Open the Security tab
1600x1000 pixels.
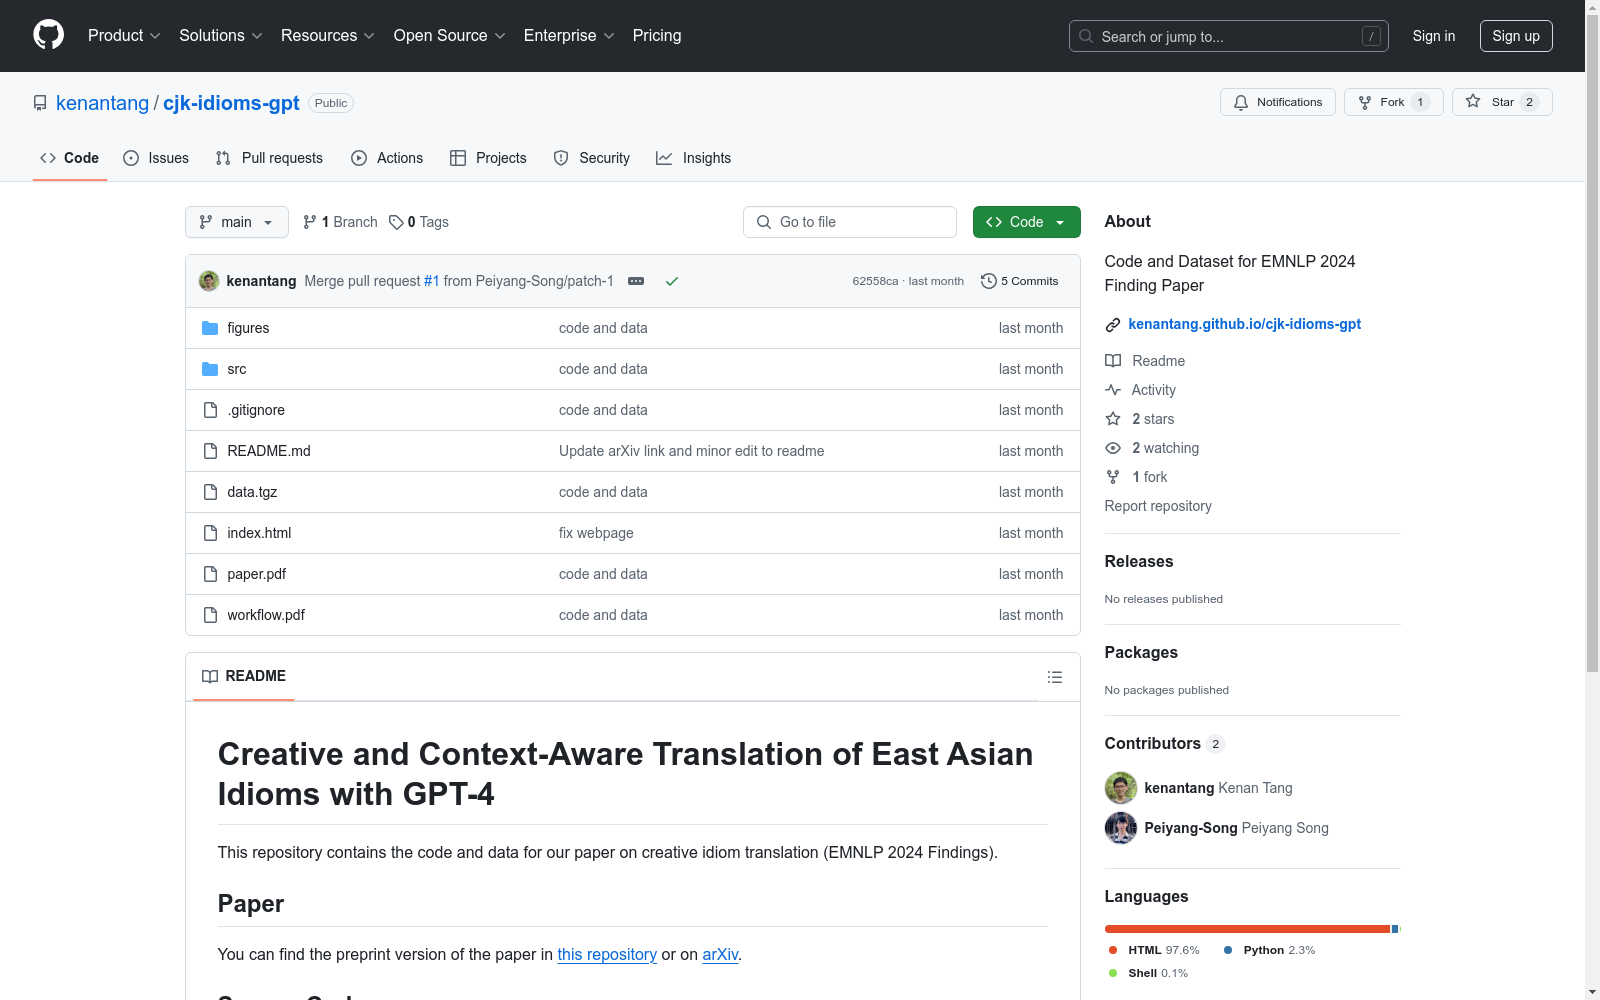[592, 158]
